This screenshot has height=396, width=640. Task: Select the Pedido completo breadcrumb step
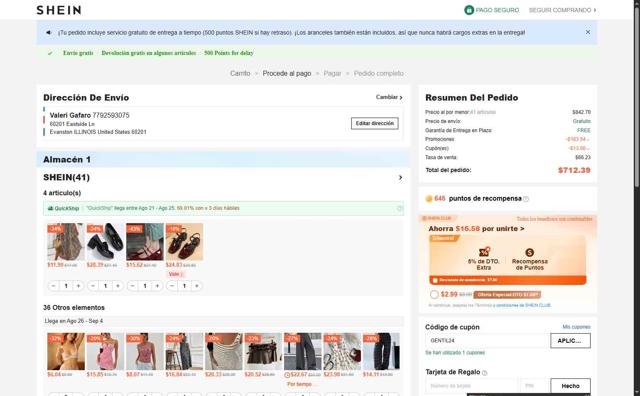tap(379, 73)
